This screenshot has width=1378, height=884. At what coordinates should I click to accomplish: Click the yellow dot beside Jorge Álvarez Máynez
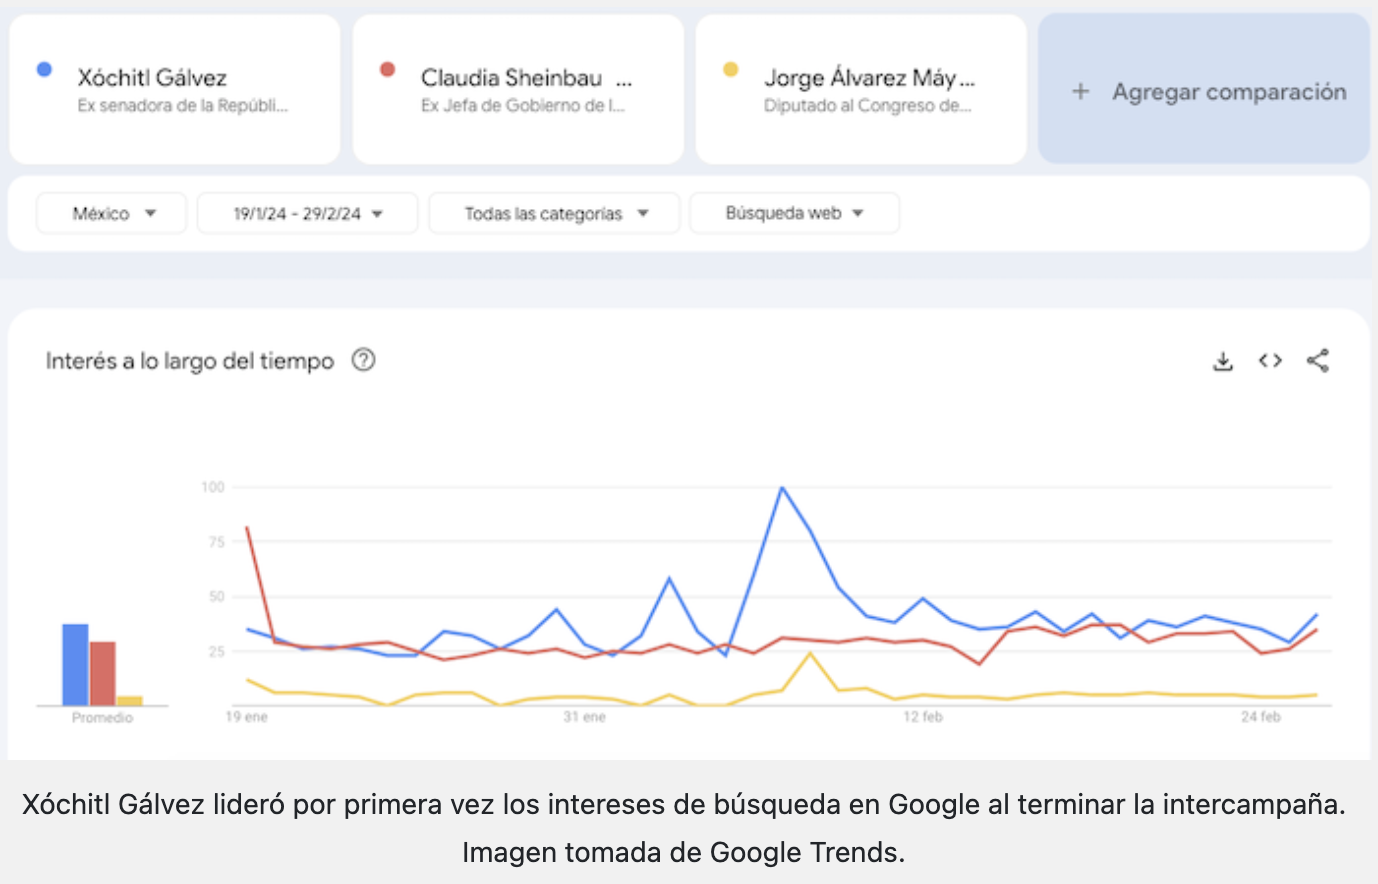731,69
